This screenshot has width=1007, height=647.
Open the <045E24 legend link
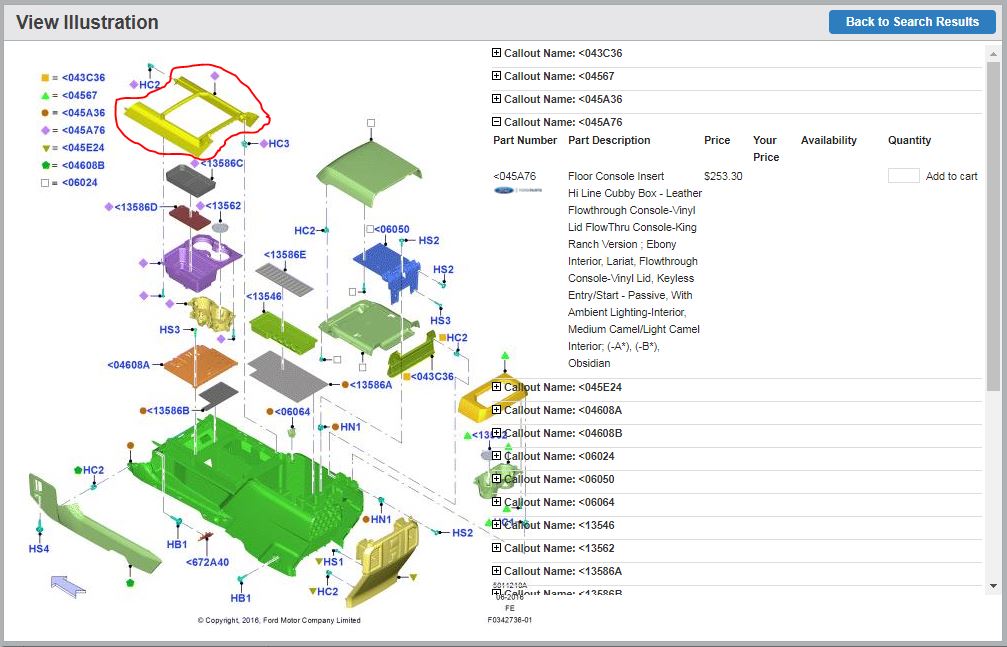tap(83, 147)
